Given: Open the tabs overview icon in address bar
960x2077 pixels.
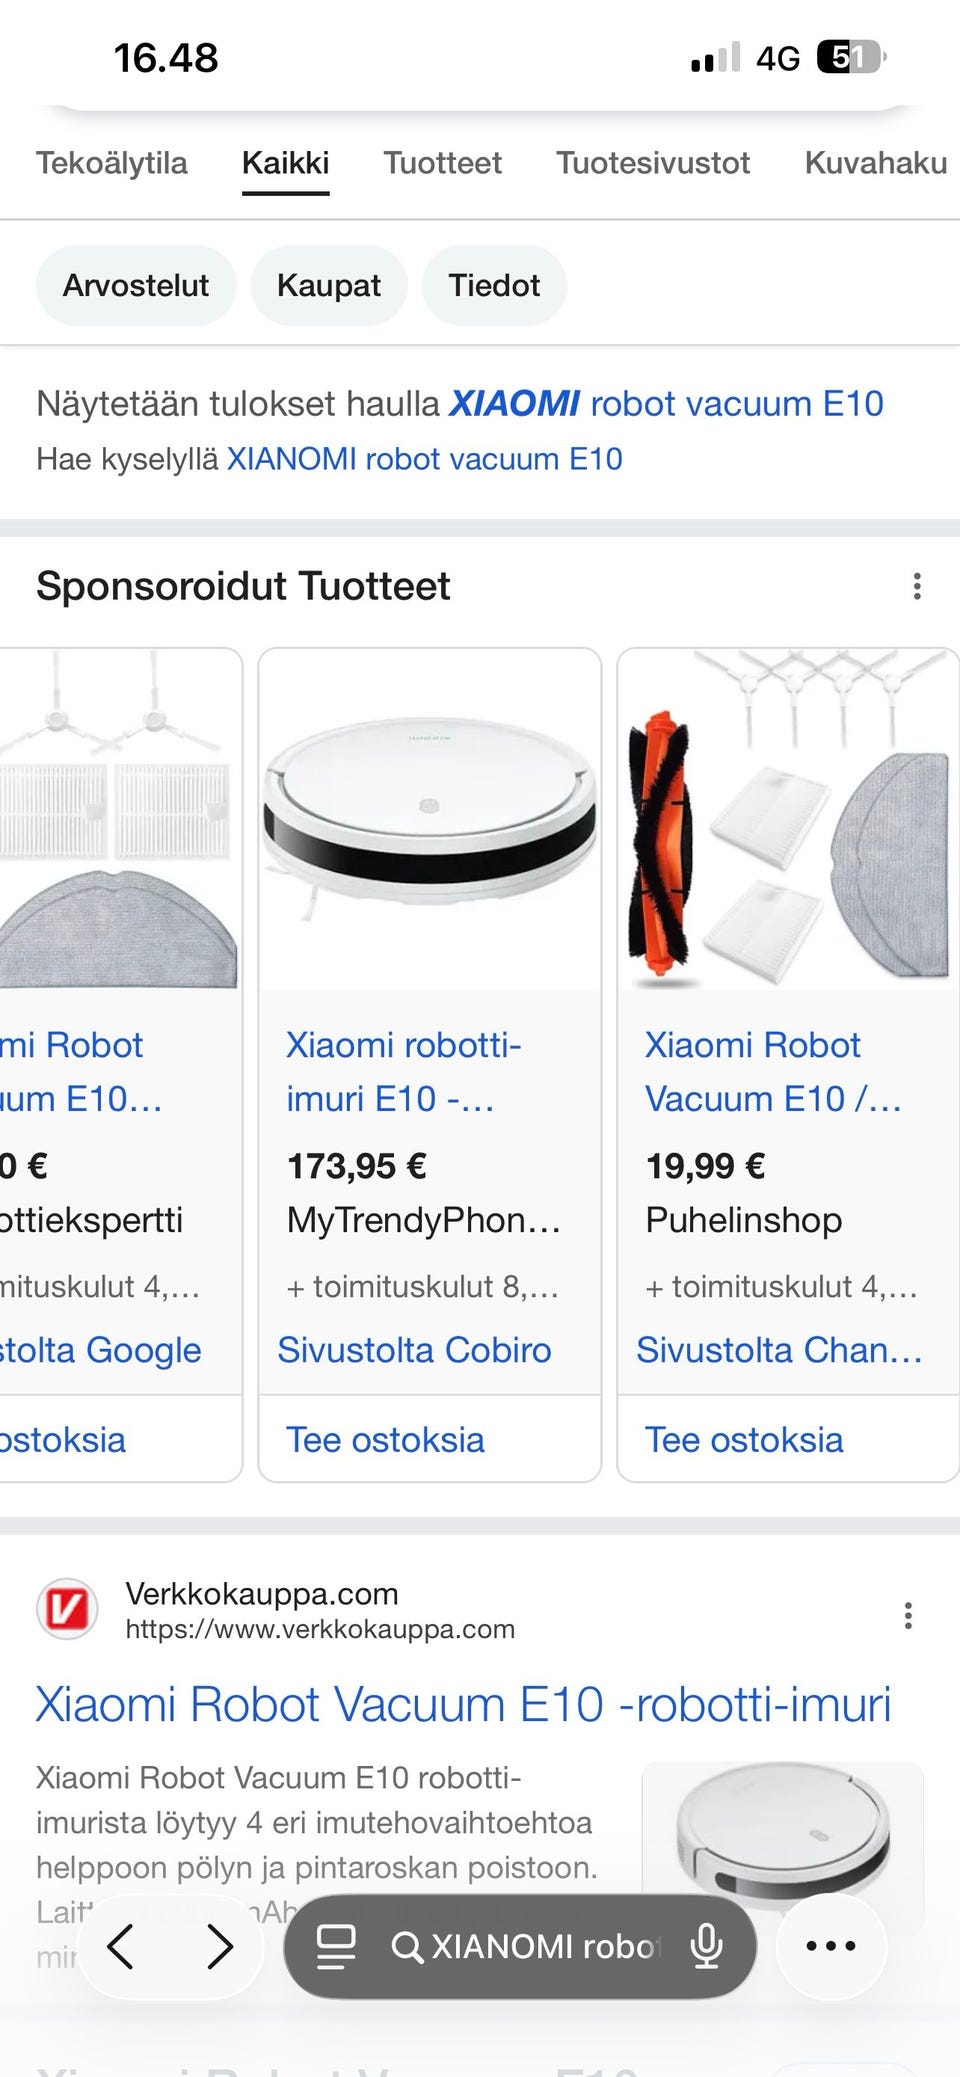Looking at the screenshot, I should point(336,1946).
